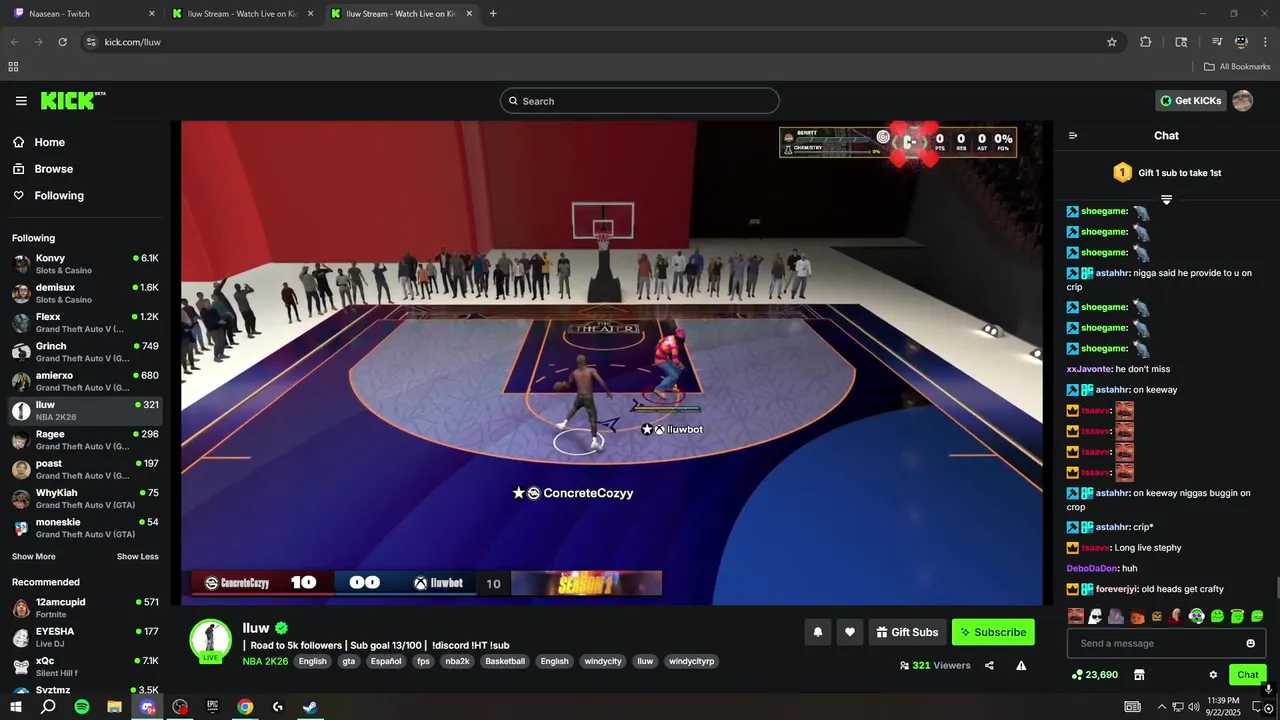Open demisux's channel in Following
Screen dimensions: 1280x720
pos(85,293)
